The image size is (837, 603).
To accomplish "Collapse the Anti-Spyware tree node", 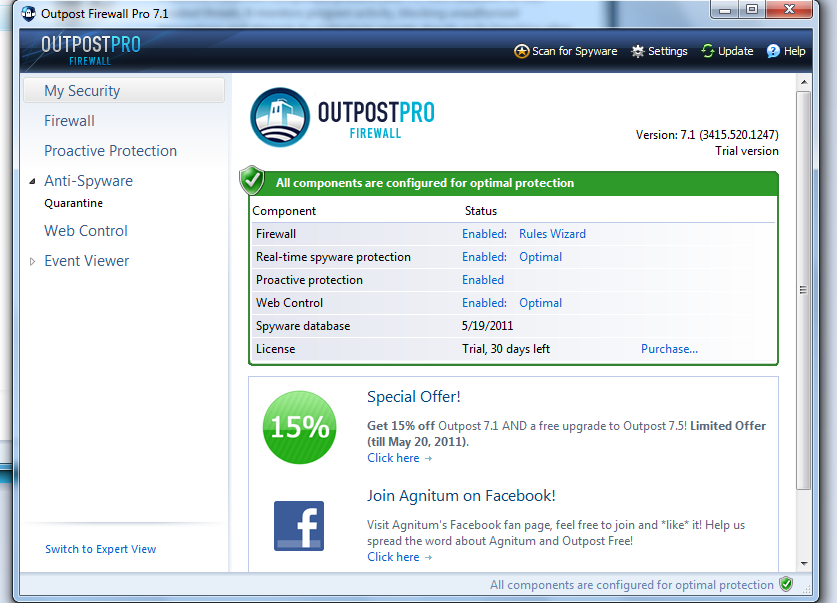I will click(33, 181).
